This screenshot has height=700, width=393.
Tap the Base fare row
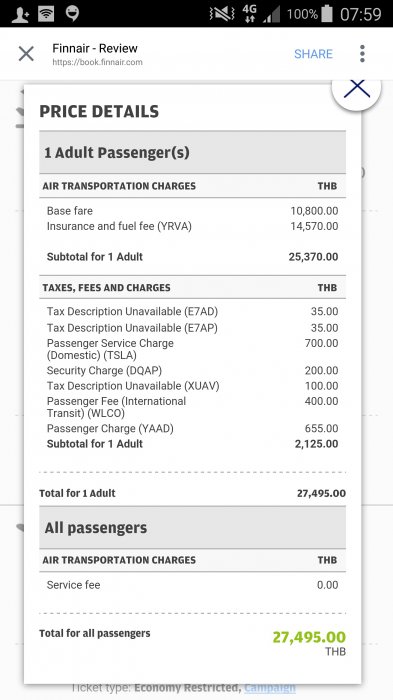pyautogui.click(x=192, y=211)
